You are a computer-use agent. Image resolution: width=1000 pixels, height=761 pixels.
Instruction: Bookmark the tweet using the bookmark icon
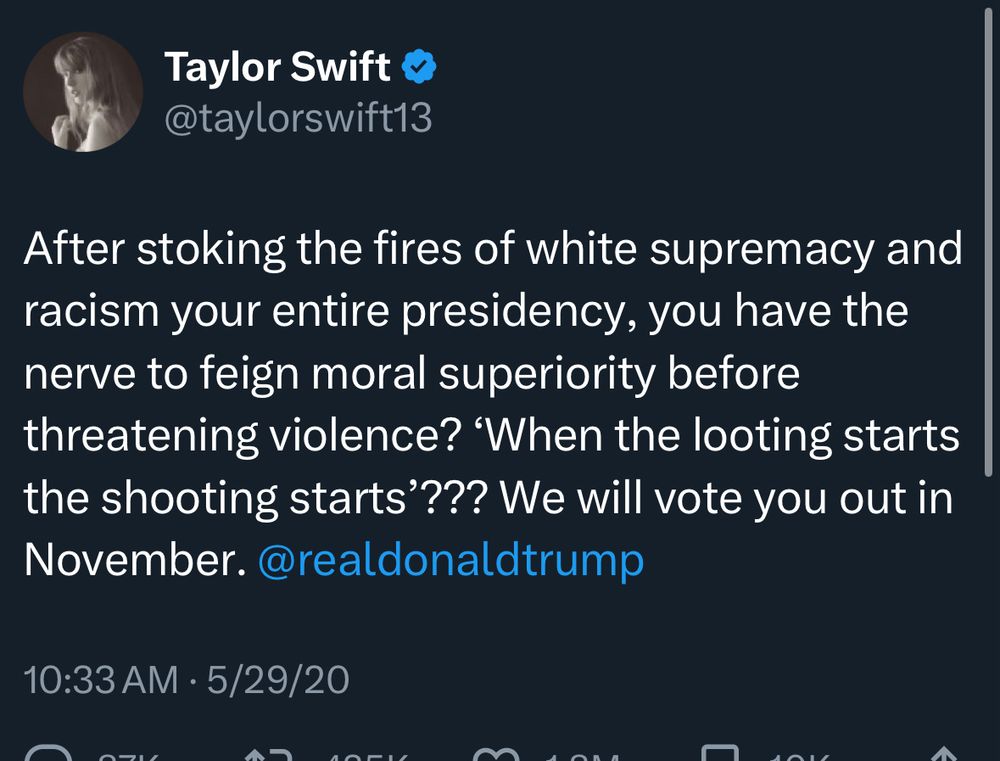click(x=722, y=753)
